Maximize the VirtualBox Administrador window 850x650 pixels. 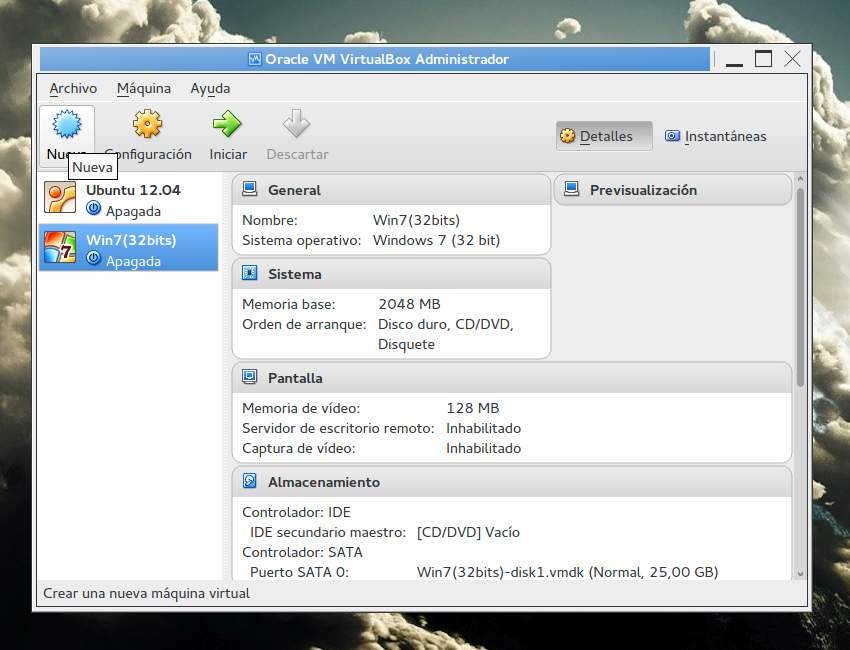(x=763, y=59)
